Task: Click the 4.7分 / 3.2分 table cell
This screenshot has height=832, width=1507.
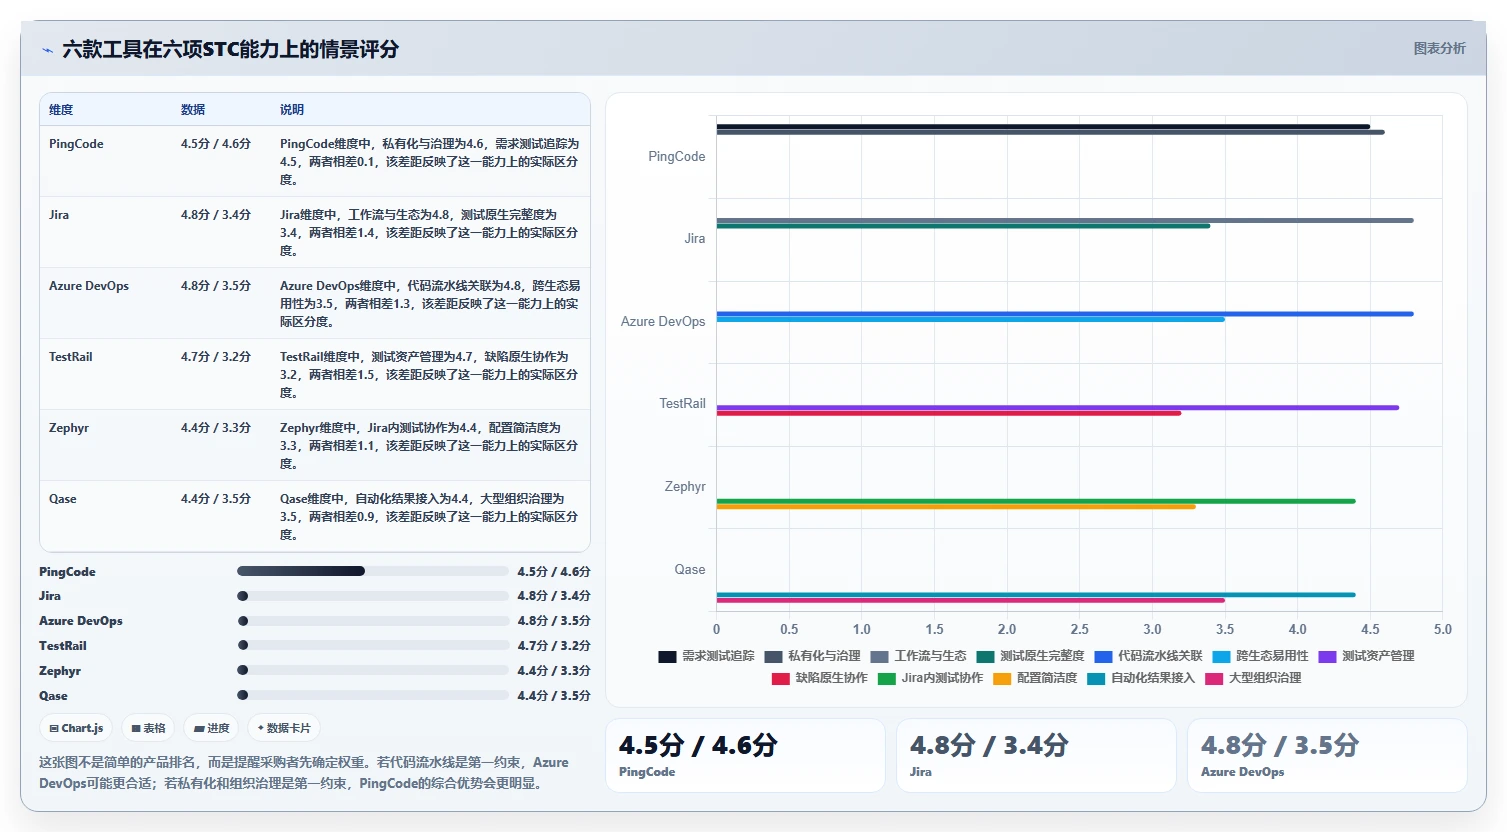Action: (216, 357)
